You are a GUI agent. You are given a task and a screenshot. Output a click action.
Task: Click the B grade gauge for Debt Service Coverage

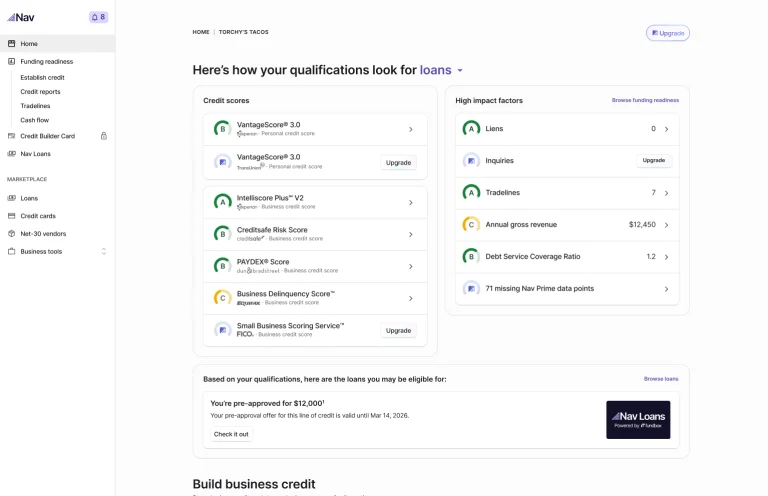click(x=471, y=256)
